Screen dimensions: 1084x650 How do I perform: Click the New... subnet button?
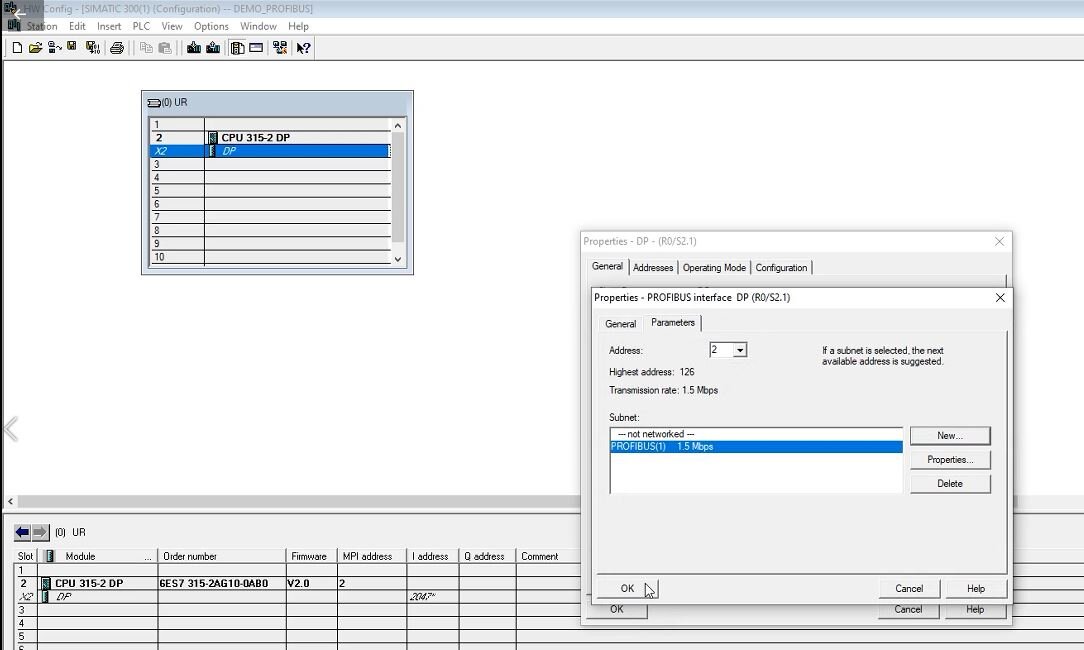point(950,436)
